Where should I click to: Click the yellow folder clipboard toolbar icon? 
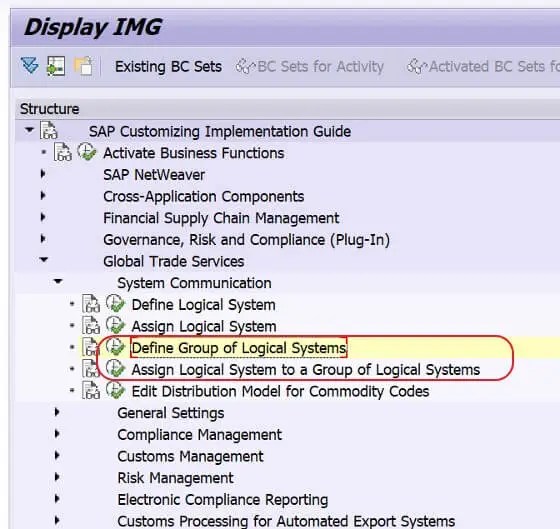pyautogui.click(x=83, y=66)
